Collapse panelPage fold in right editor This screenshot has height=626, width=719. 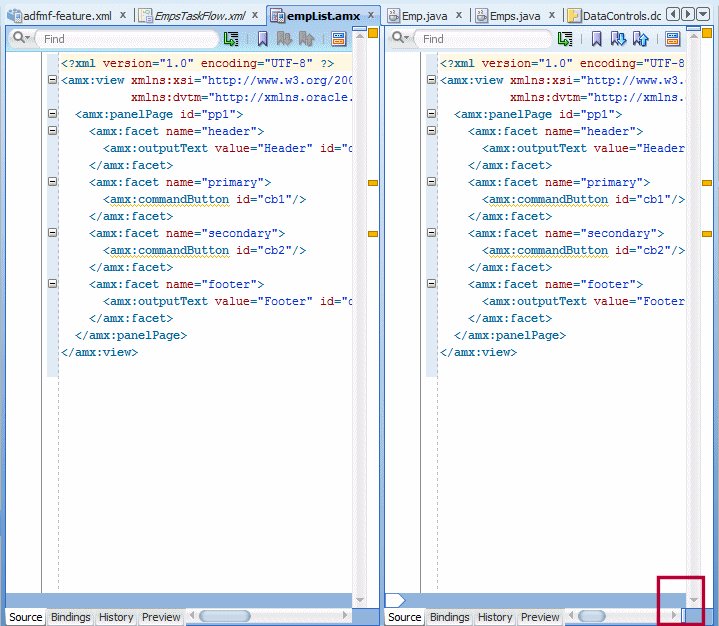[431, 114]
